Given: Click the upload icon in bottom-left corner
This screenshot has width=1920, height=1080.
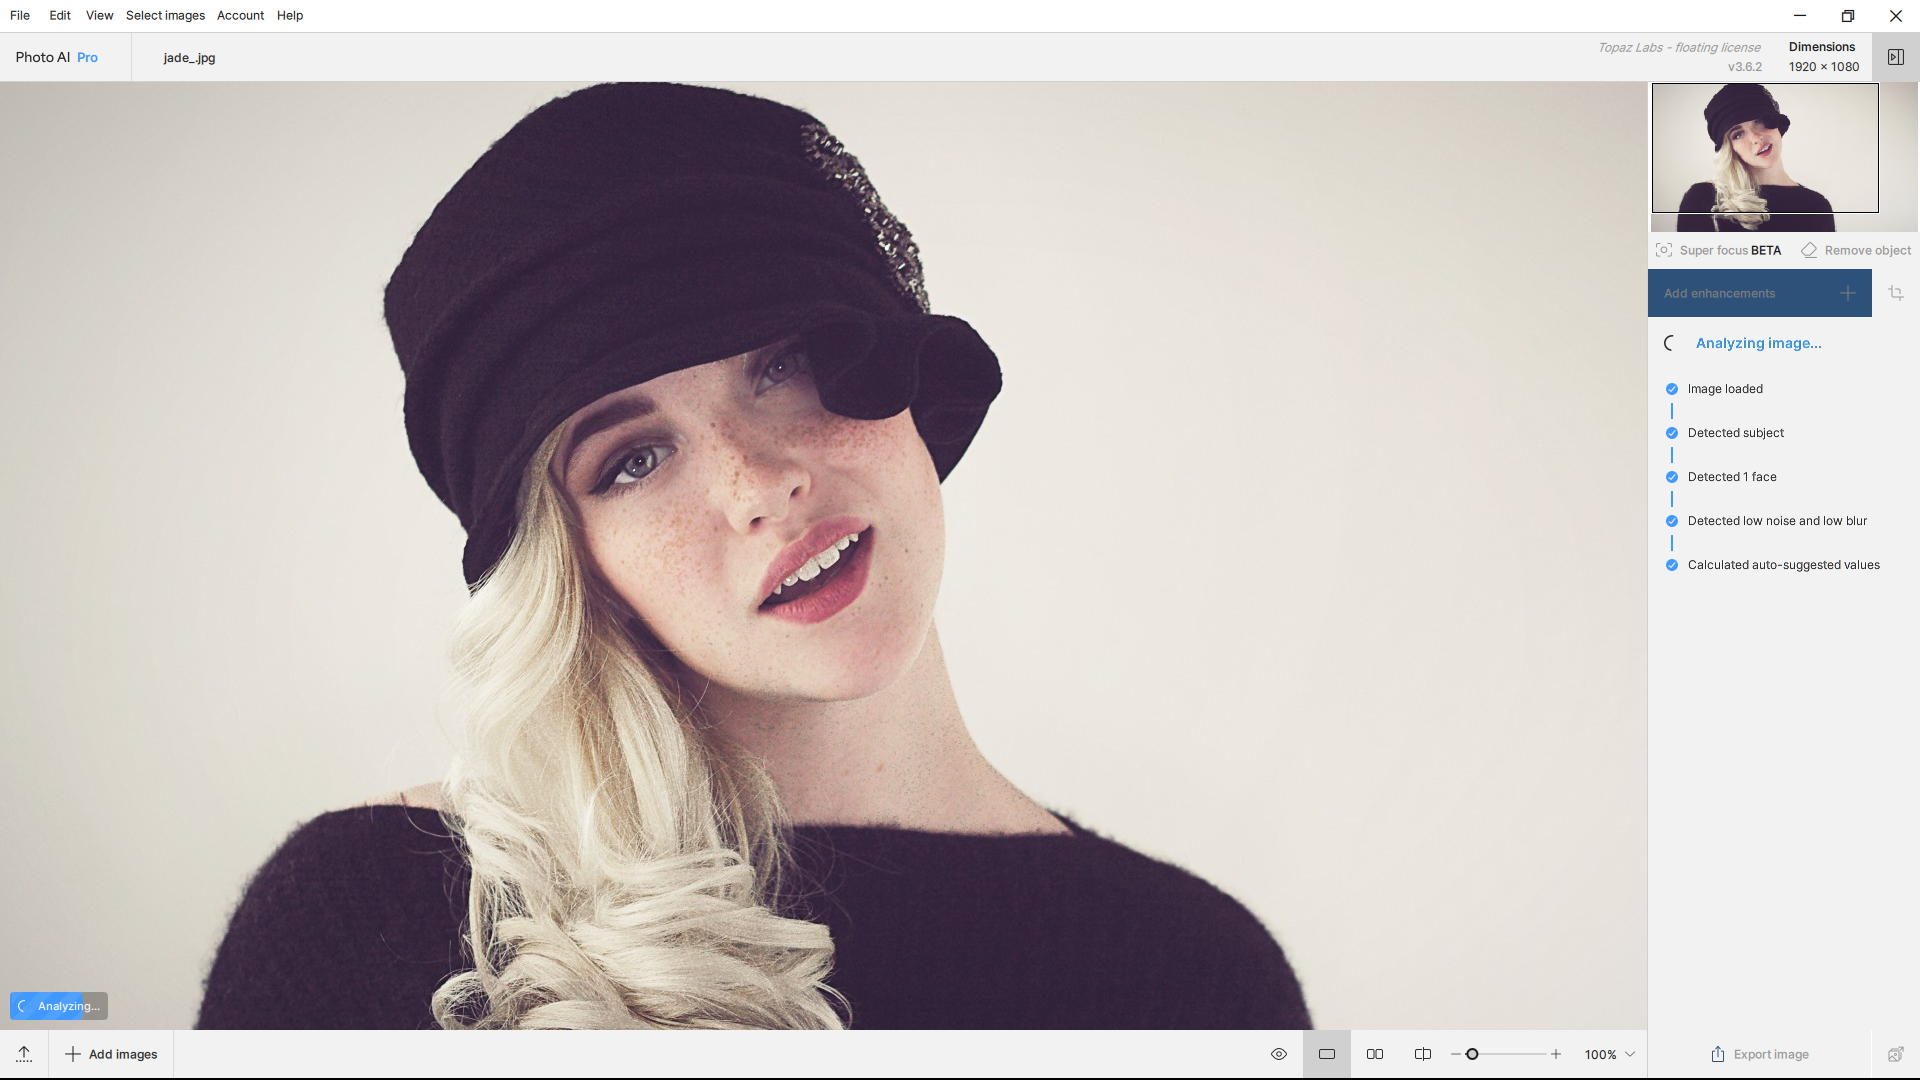Looking at the screenshot, I should [24, 1054].
